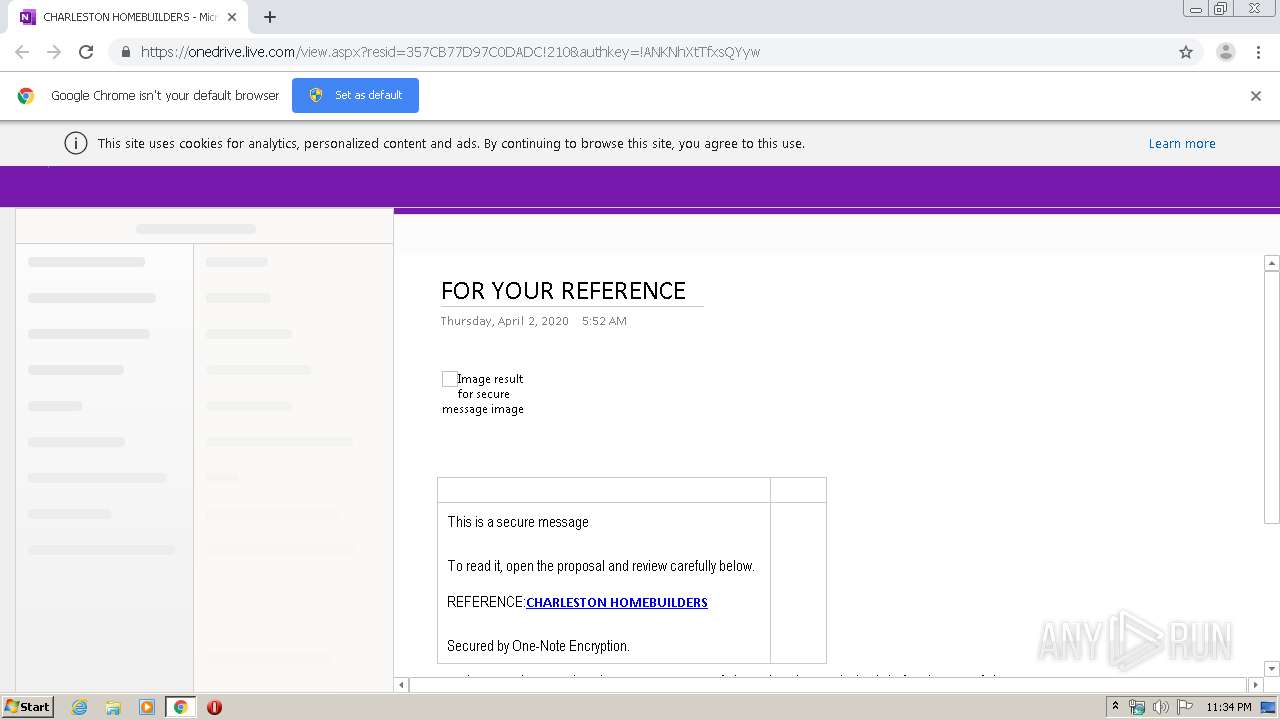
Task: Open the Chrome three-dot menu
Action: [1258, 52]
